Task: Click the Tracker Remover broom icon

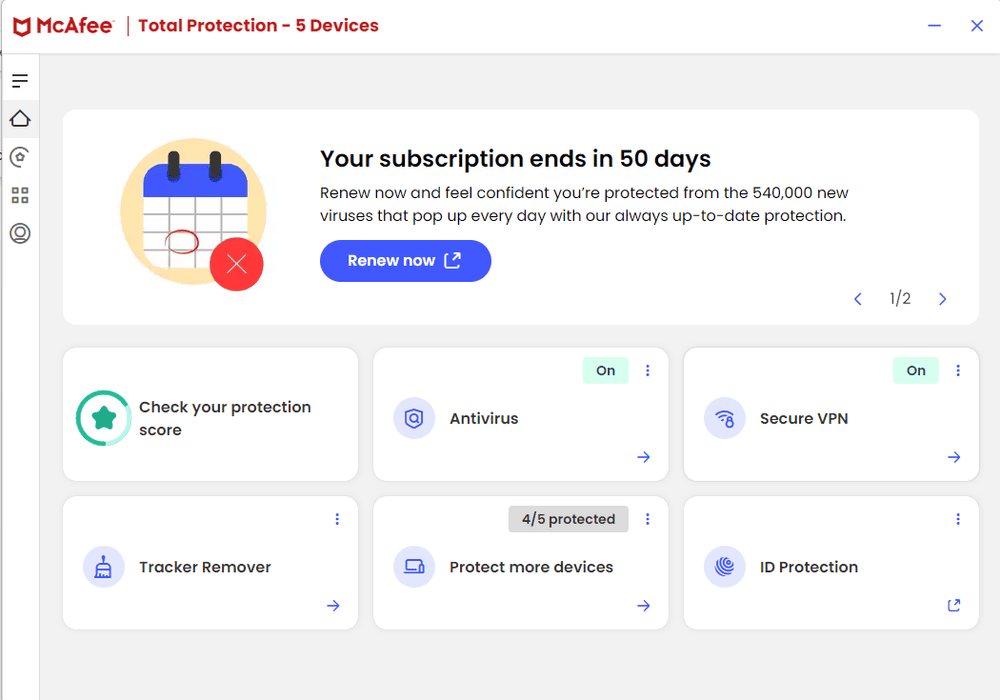Action: (x=103, y=567)
